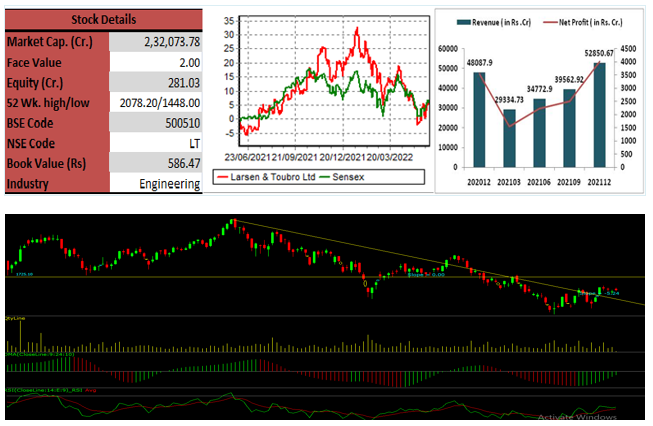Select the 52 Wk. high/low label
The image size is (653, 426).
point(48,103)
